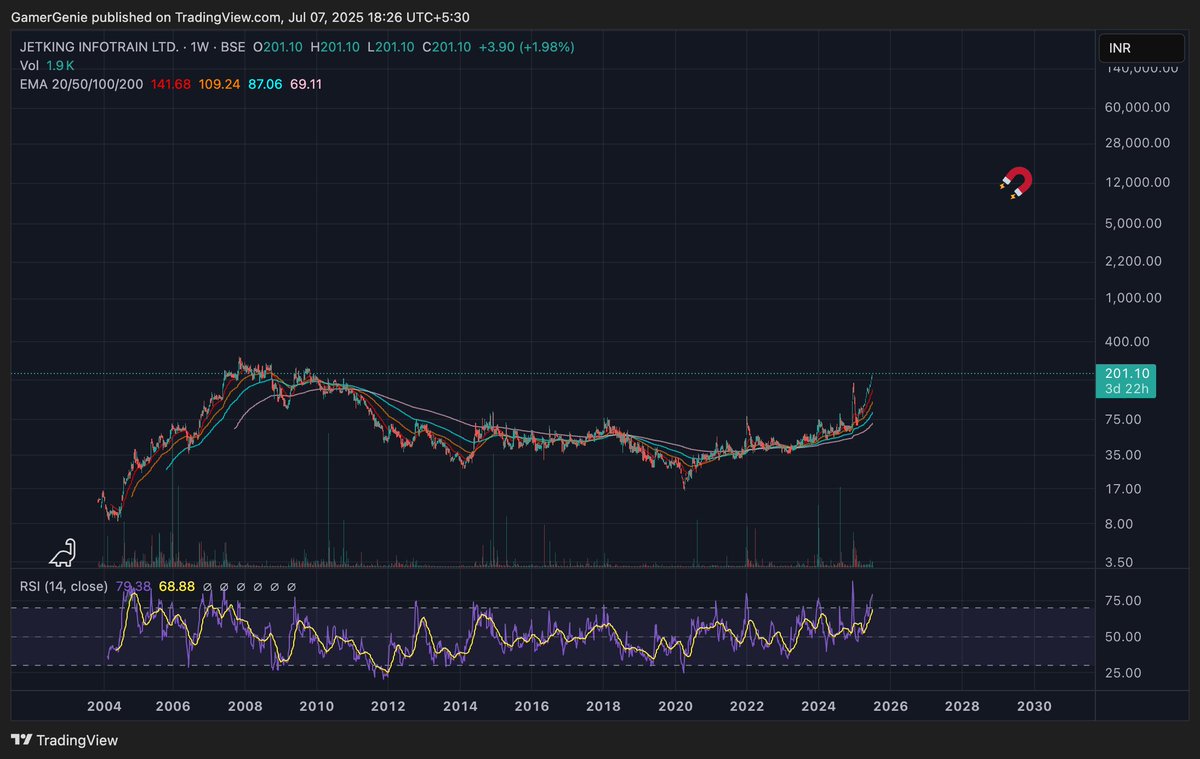Viewport: 1200px width, 759px height.
Task: Click the red EMA value 141.68
Action: coord(171,84)
